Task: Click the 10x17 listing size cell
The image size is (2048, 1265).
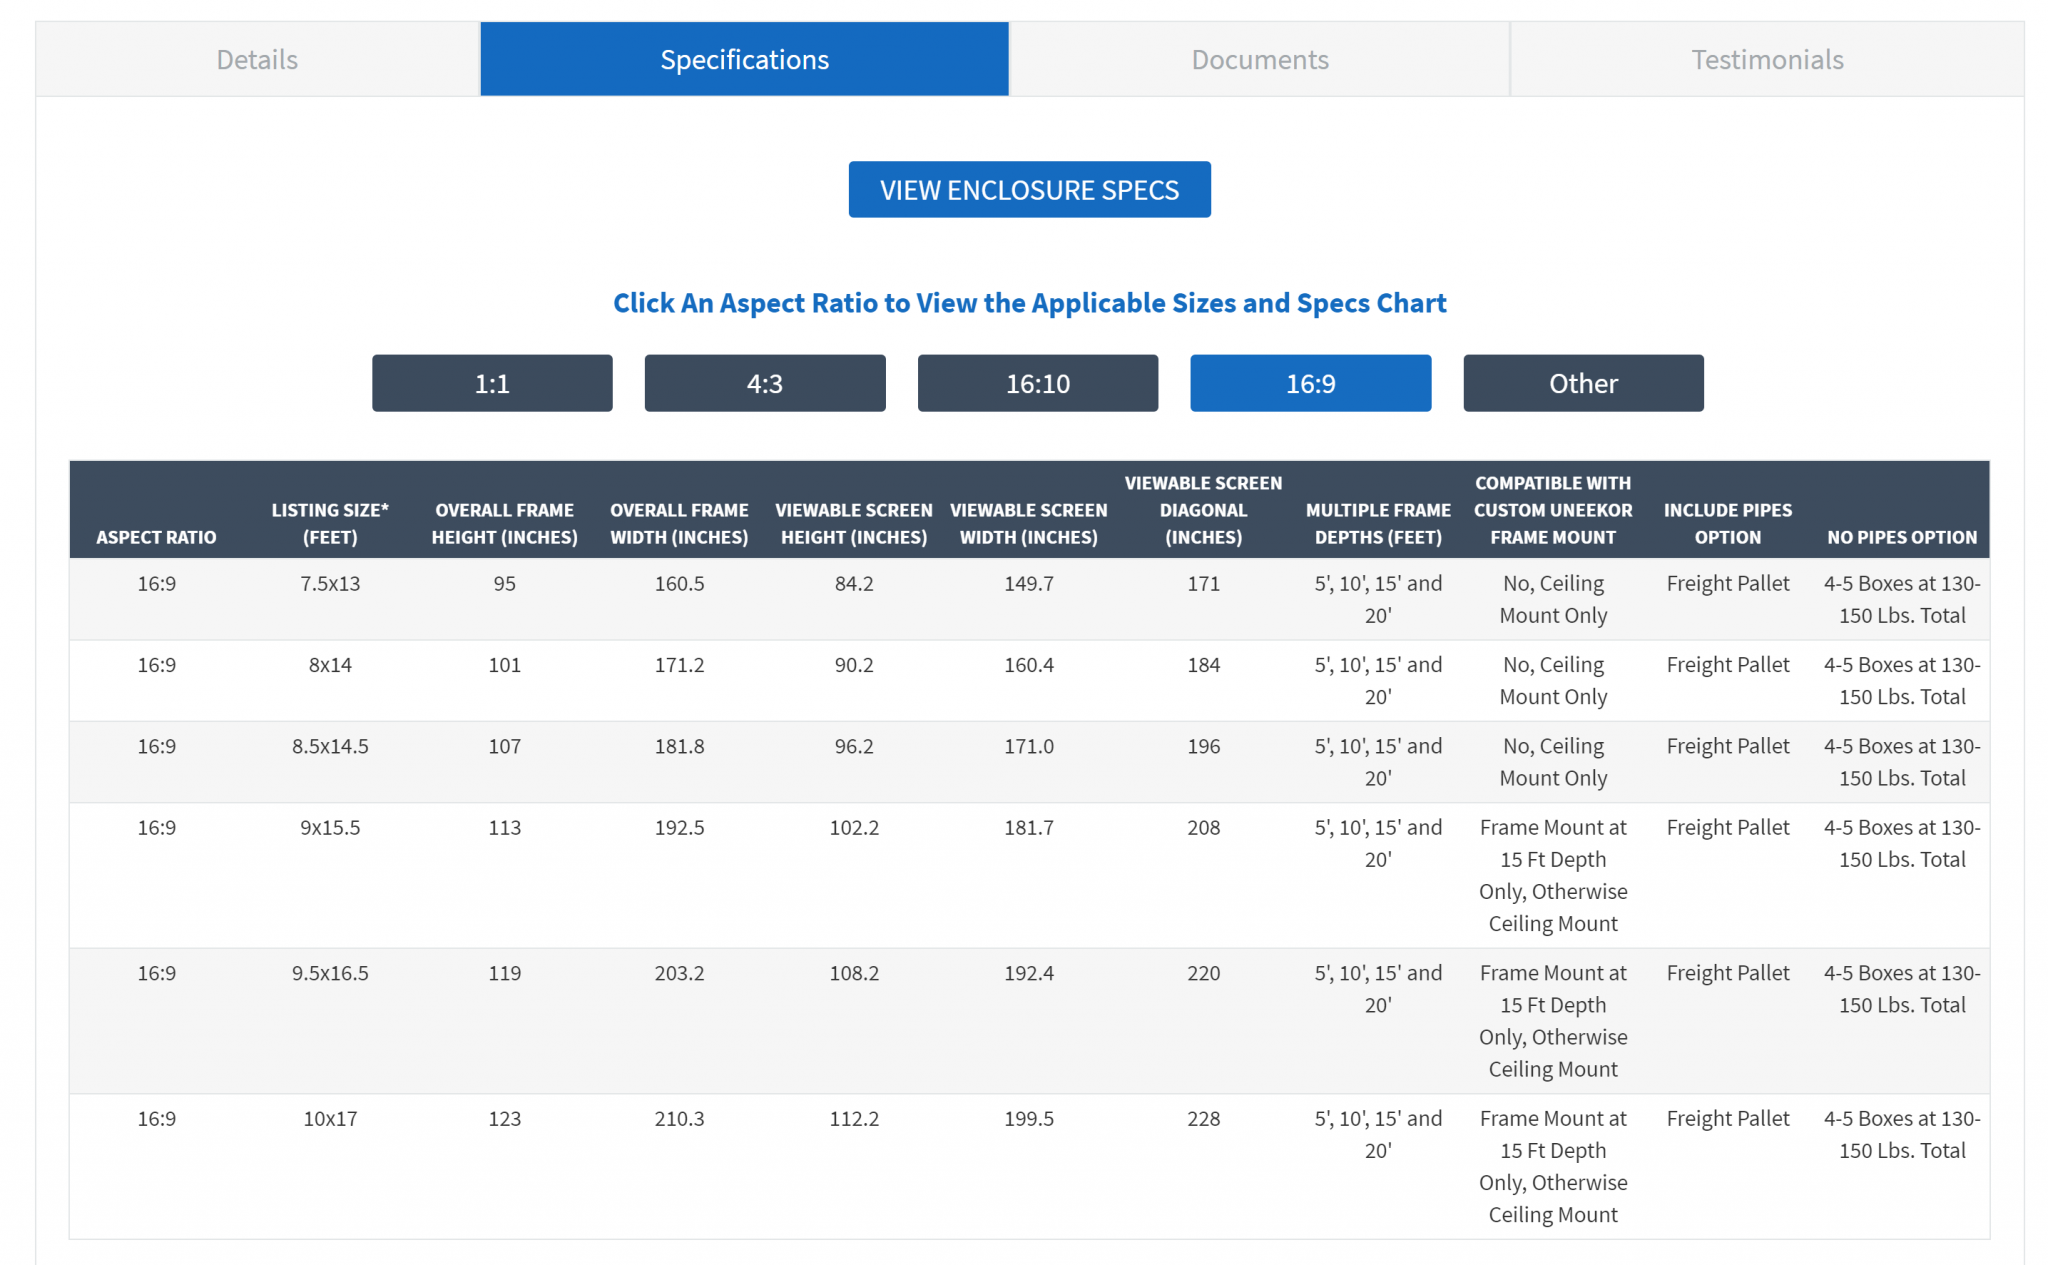Action: pyautogui.click(x=330, y=1119)
